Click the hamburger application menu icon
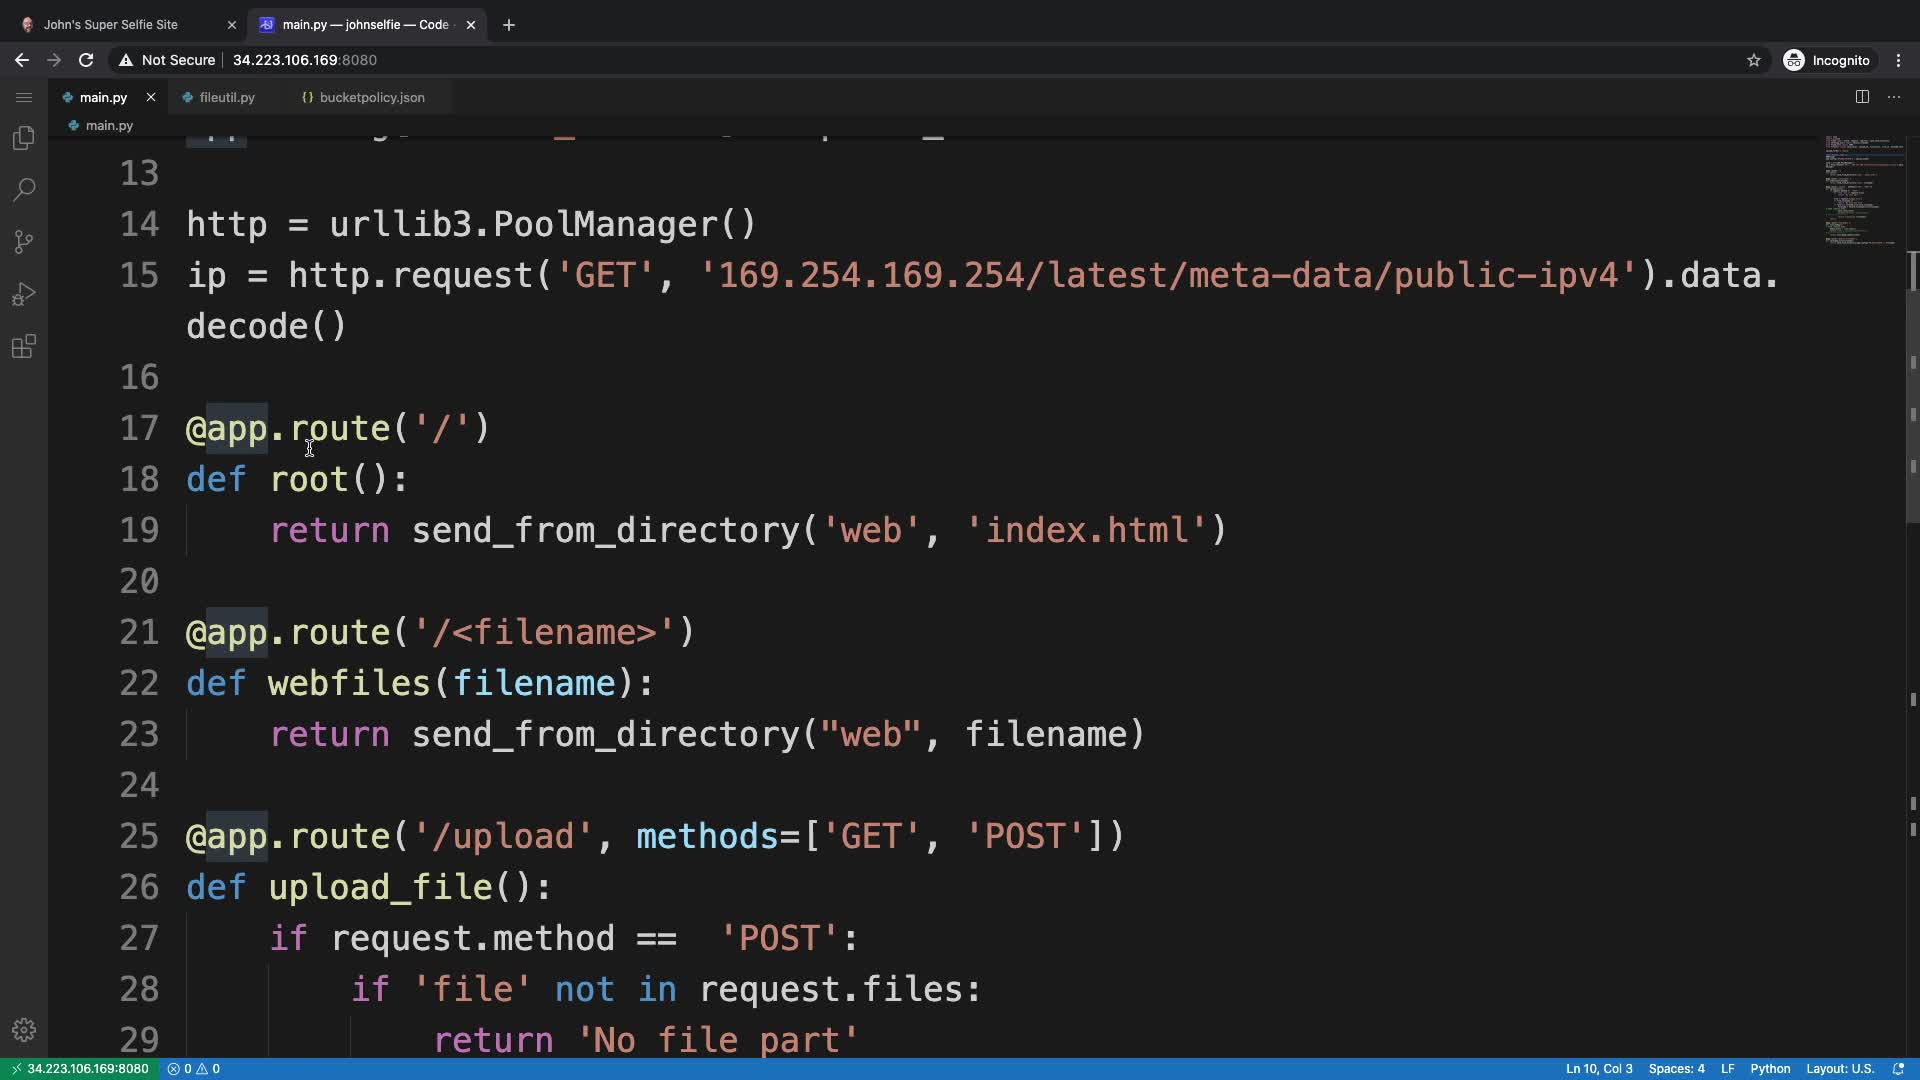Image resolution: width=1920 pixels, height=1080 pixels. (x=24, y=97)
